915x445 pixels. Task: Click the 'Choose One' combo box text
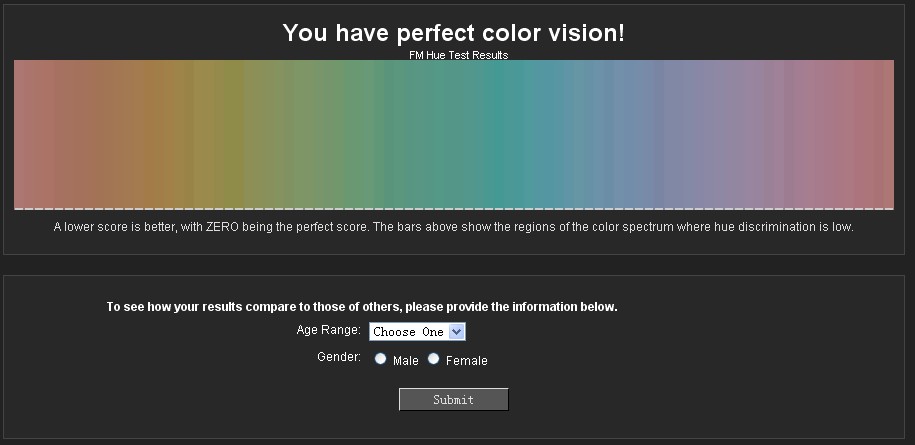(409, 332)
